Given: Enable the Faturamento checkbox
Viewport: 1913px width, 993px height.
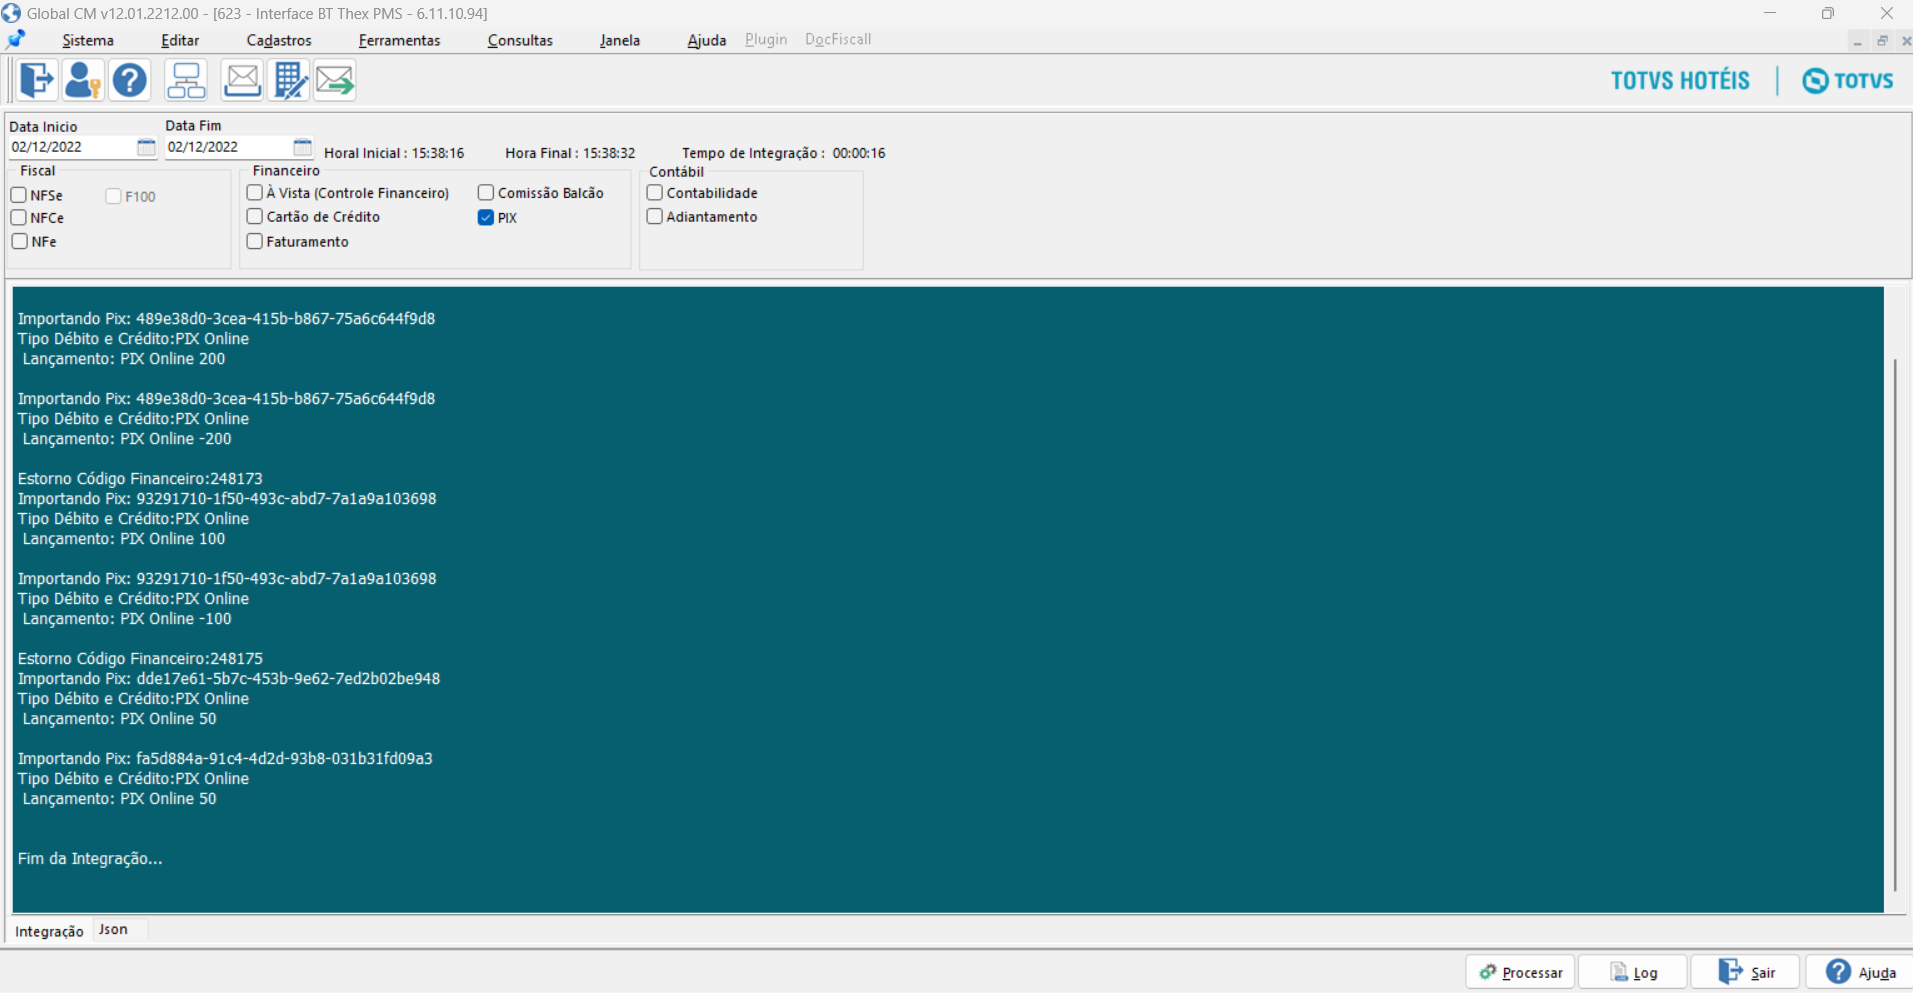Looking at the screenshot, I should 255,241.
